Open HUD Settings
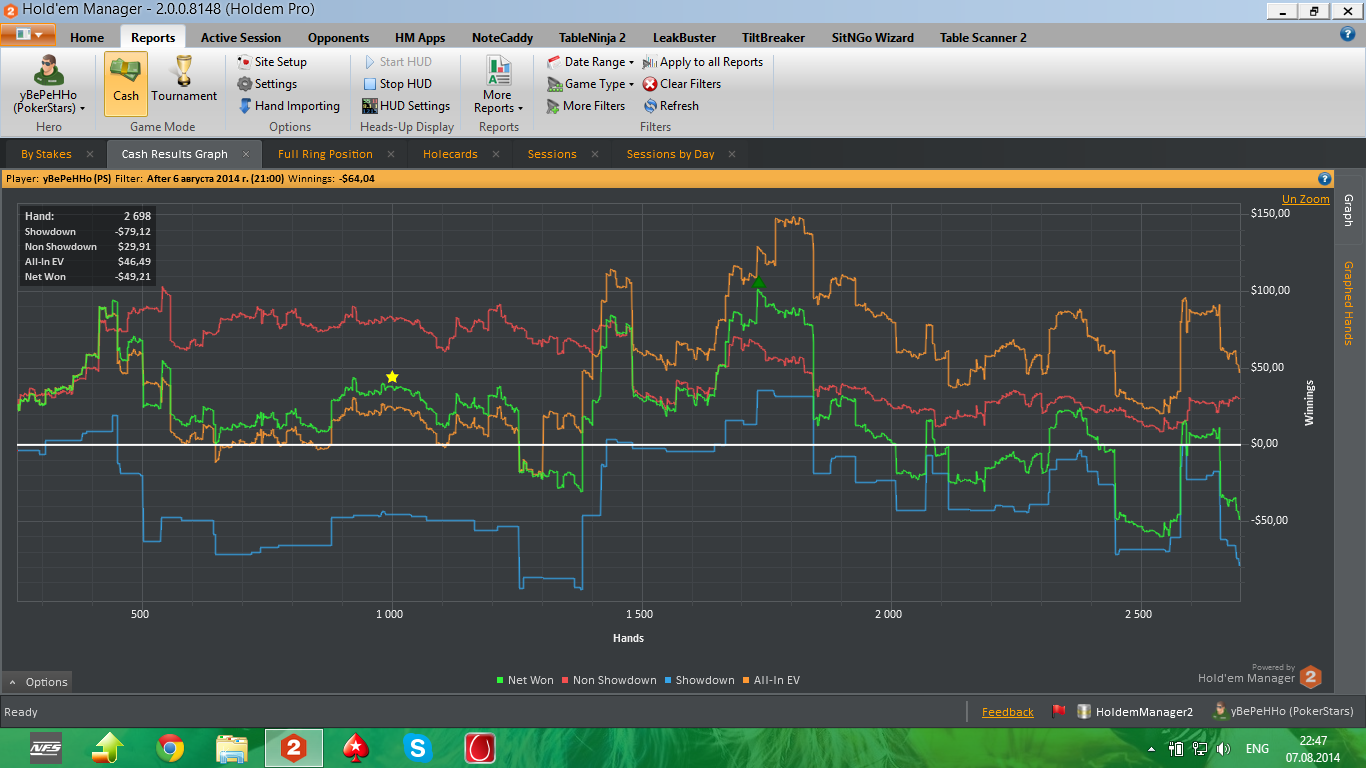The height and width of the screenshot is (768, 1366). 406,106
